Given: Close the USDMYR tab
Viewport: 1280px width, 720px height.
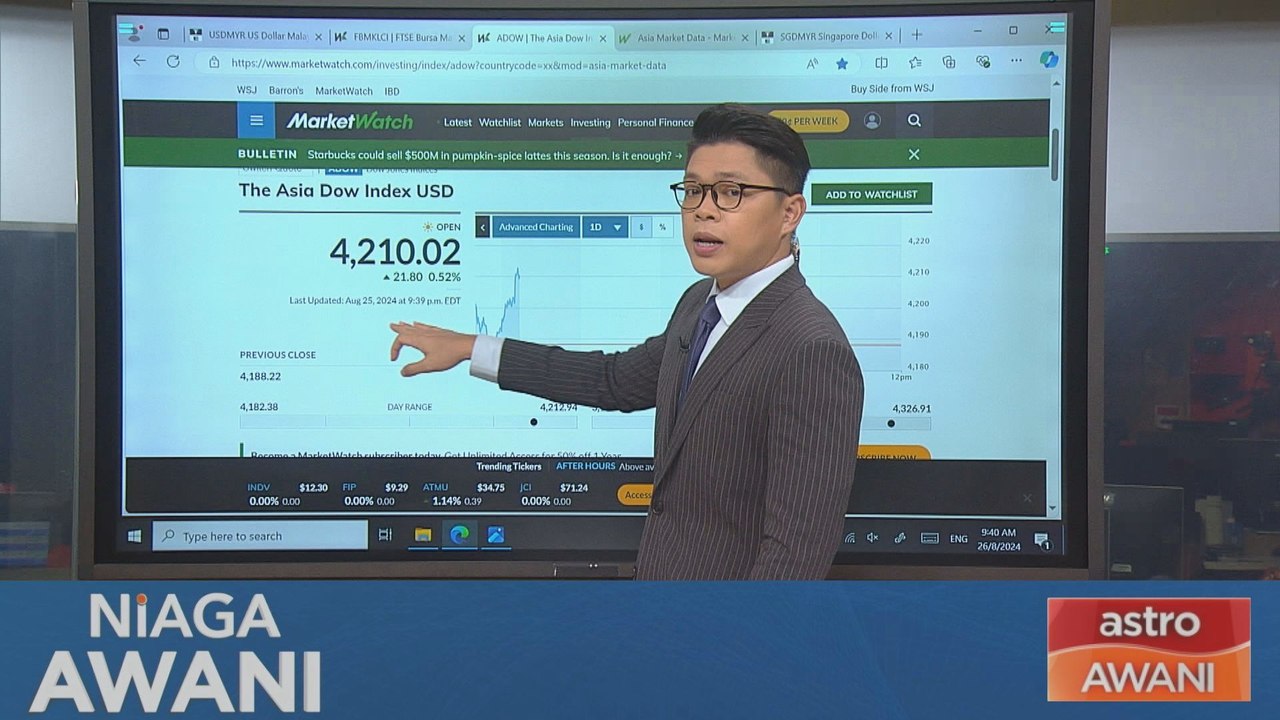Looking at the screenshot, I should tap(318, 37).
